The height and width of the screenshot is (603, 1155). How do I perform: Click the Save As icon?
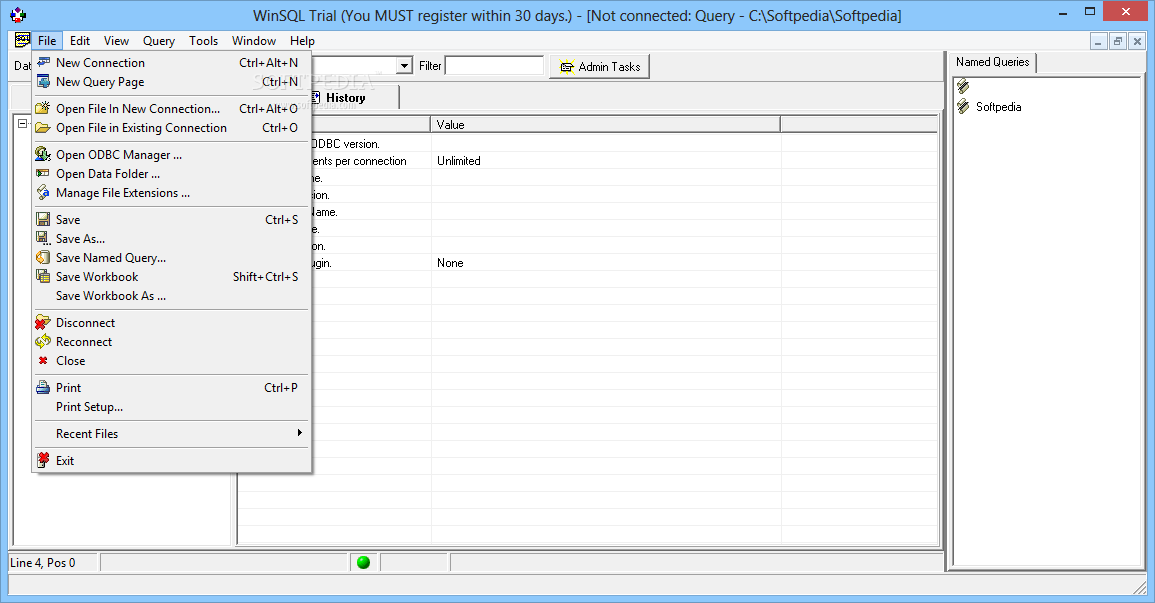tap(43, 239)
